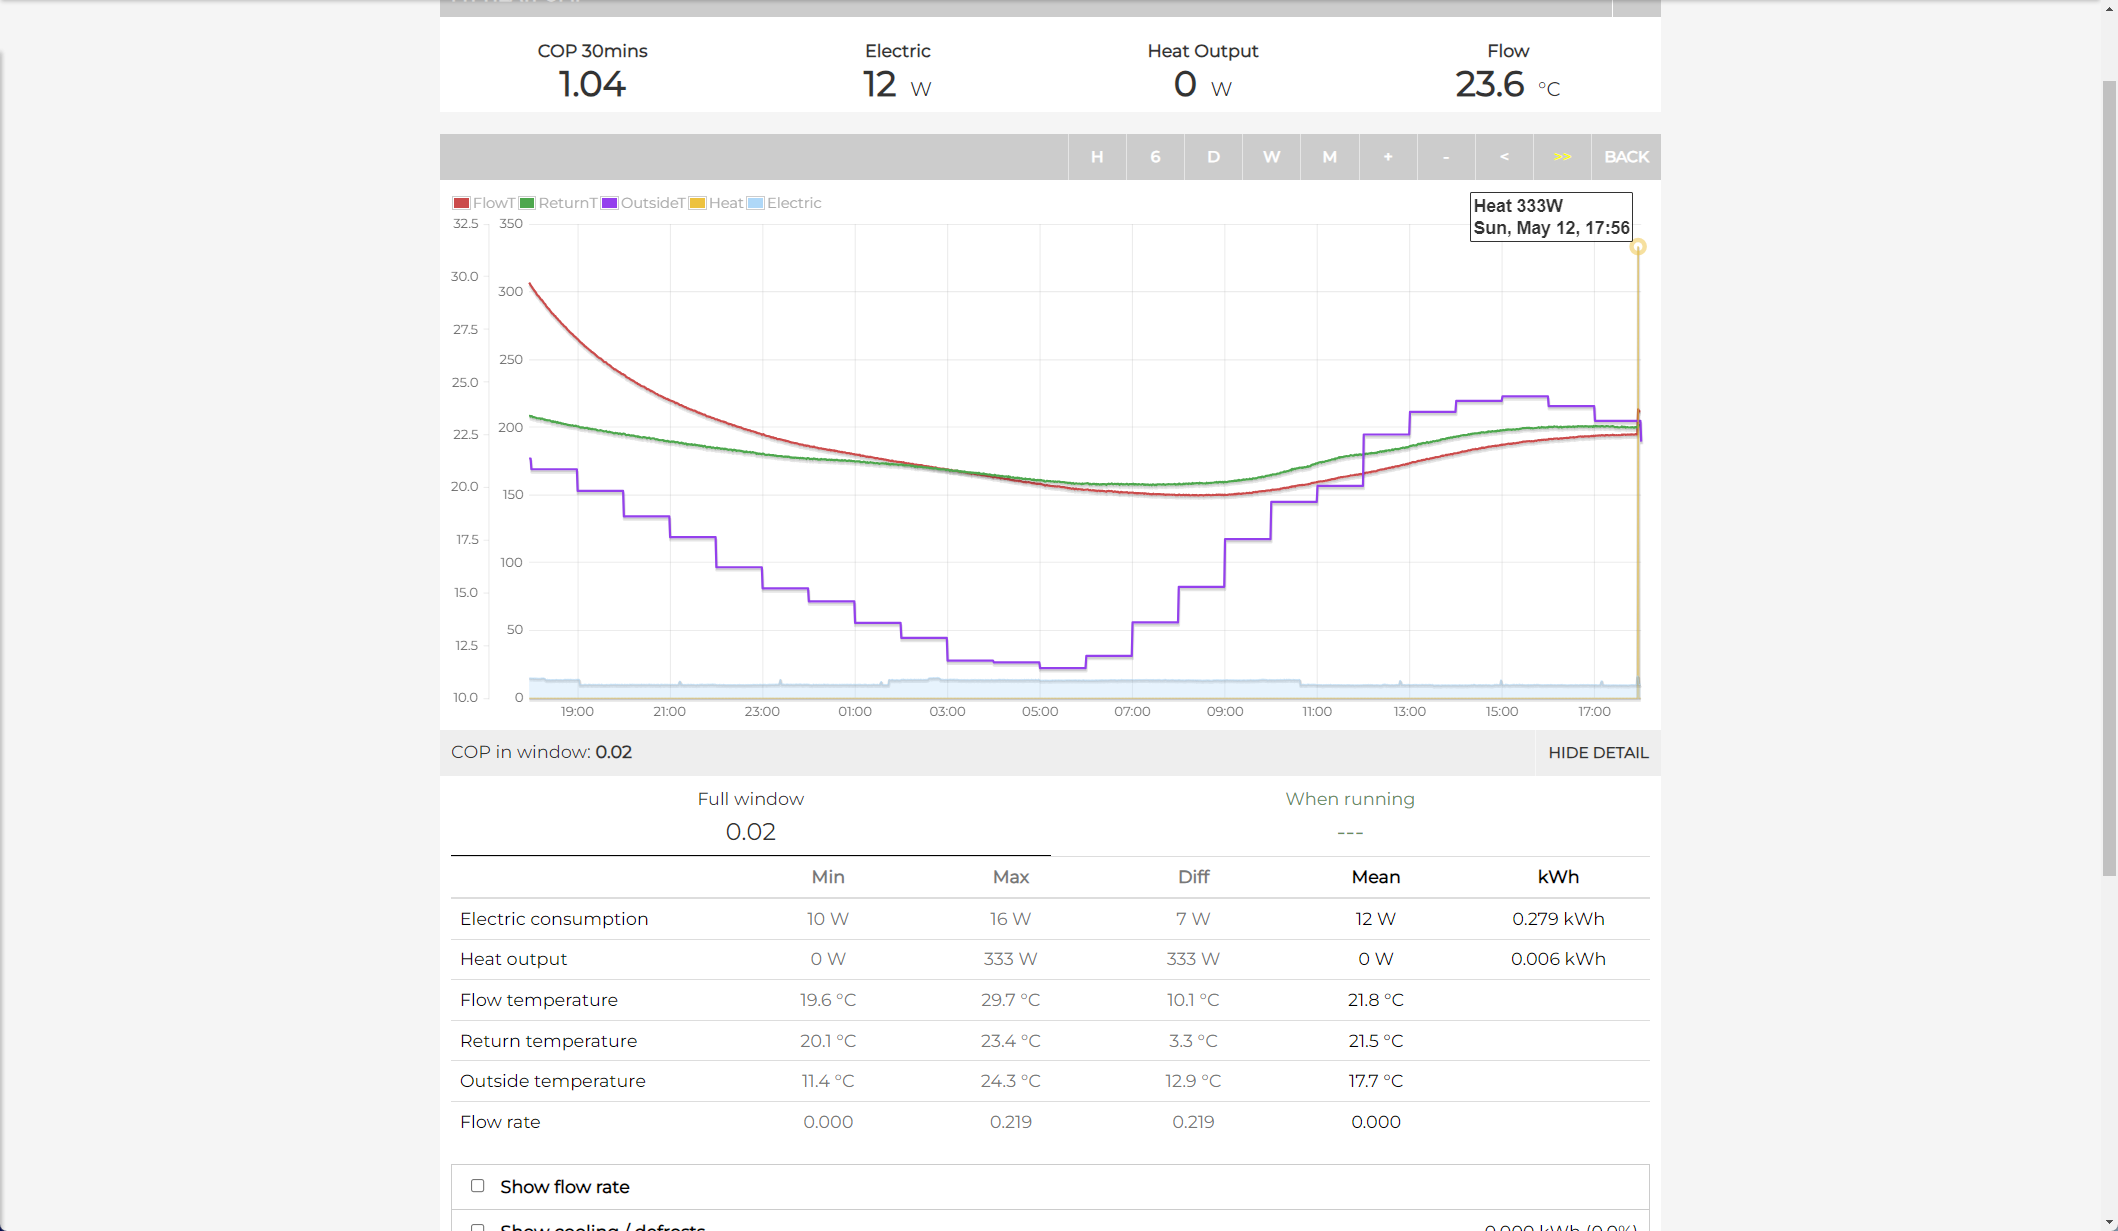
Task: Click the Heat marker point on graph
Action: (1638, 247)
